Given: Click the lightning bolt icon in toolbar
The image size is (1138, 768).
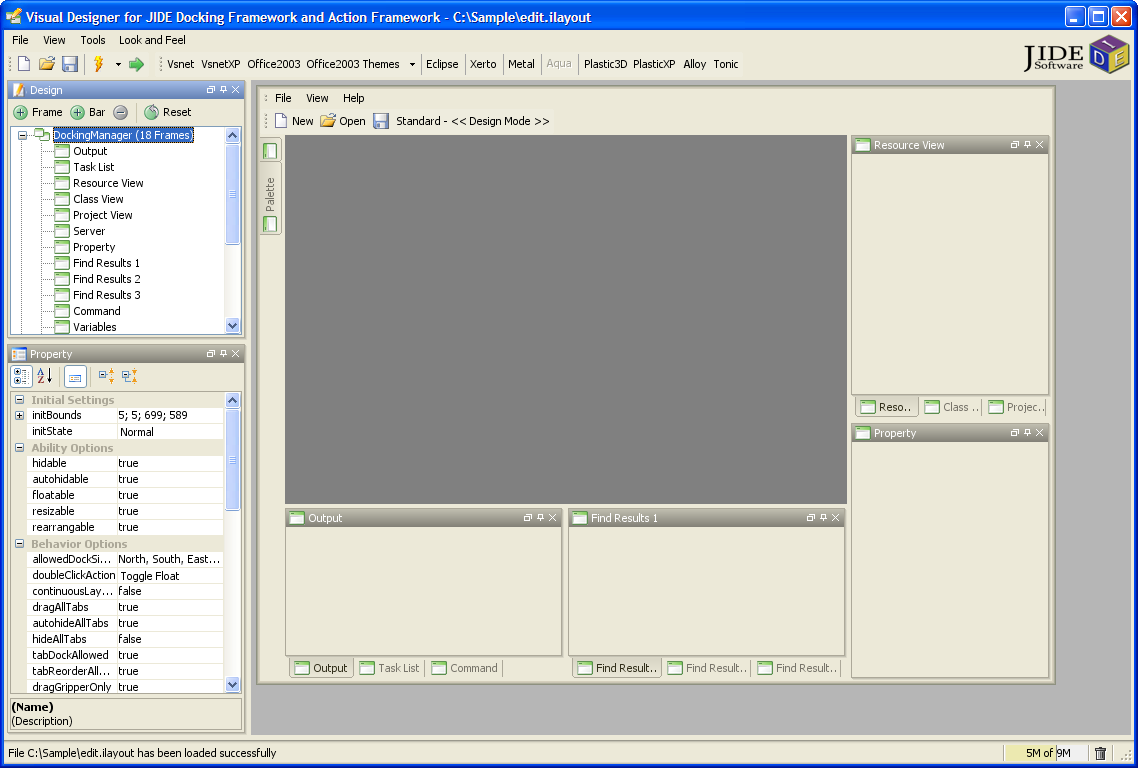Looking at the screenshot, I should point(99,64).
